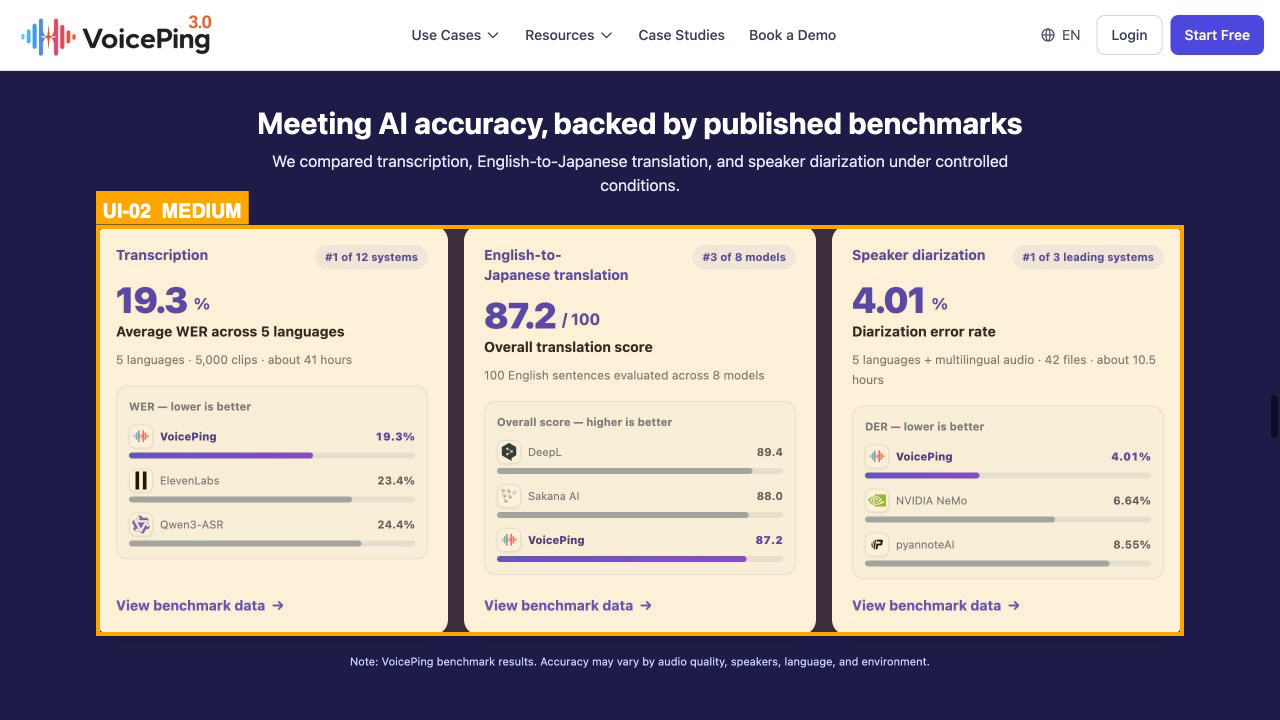Click 'DER — lower is better' label
This screenshot has width=1280, height=720.
pyautogui.click(x=925, y=427)
